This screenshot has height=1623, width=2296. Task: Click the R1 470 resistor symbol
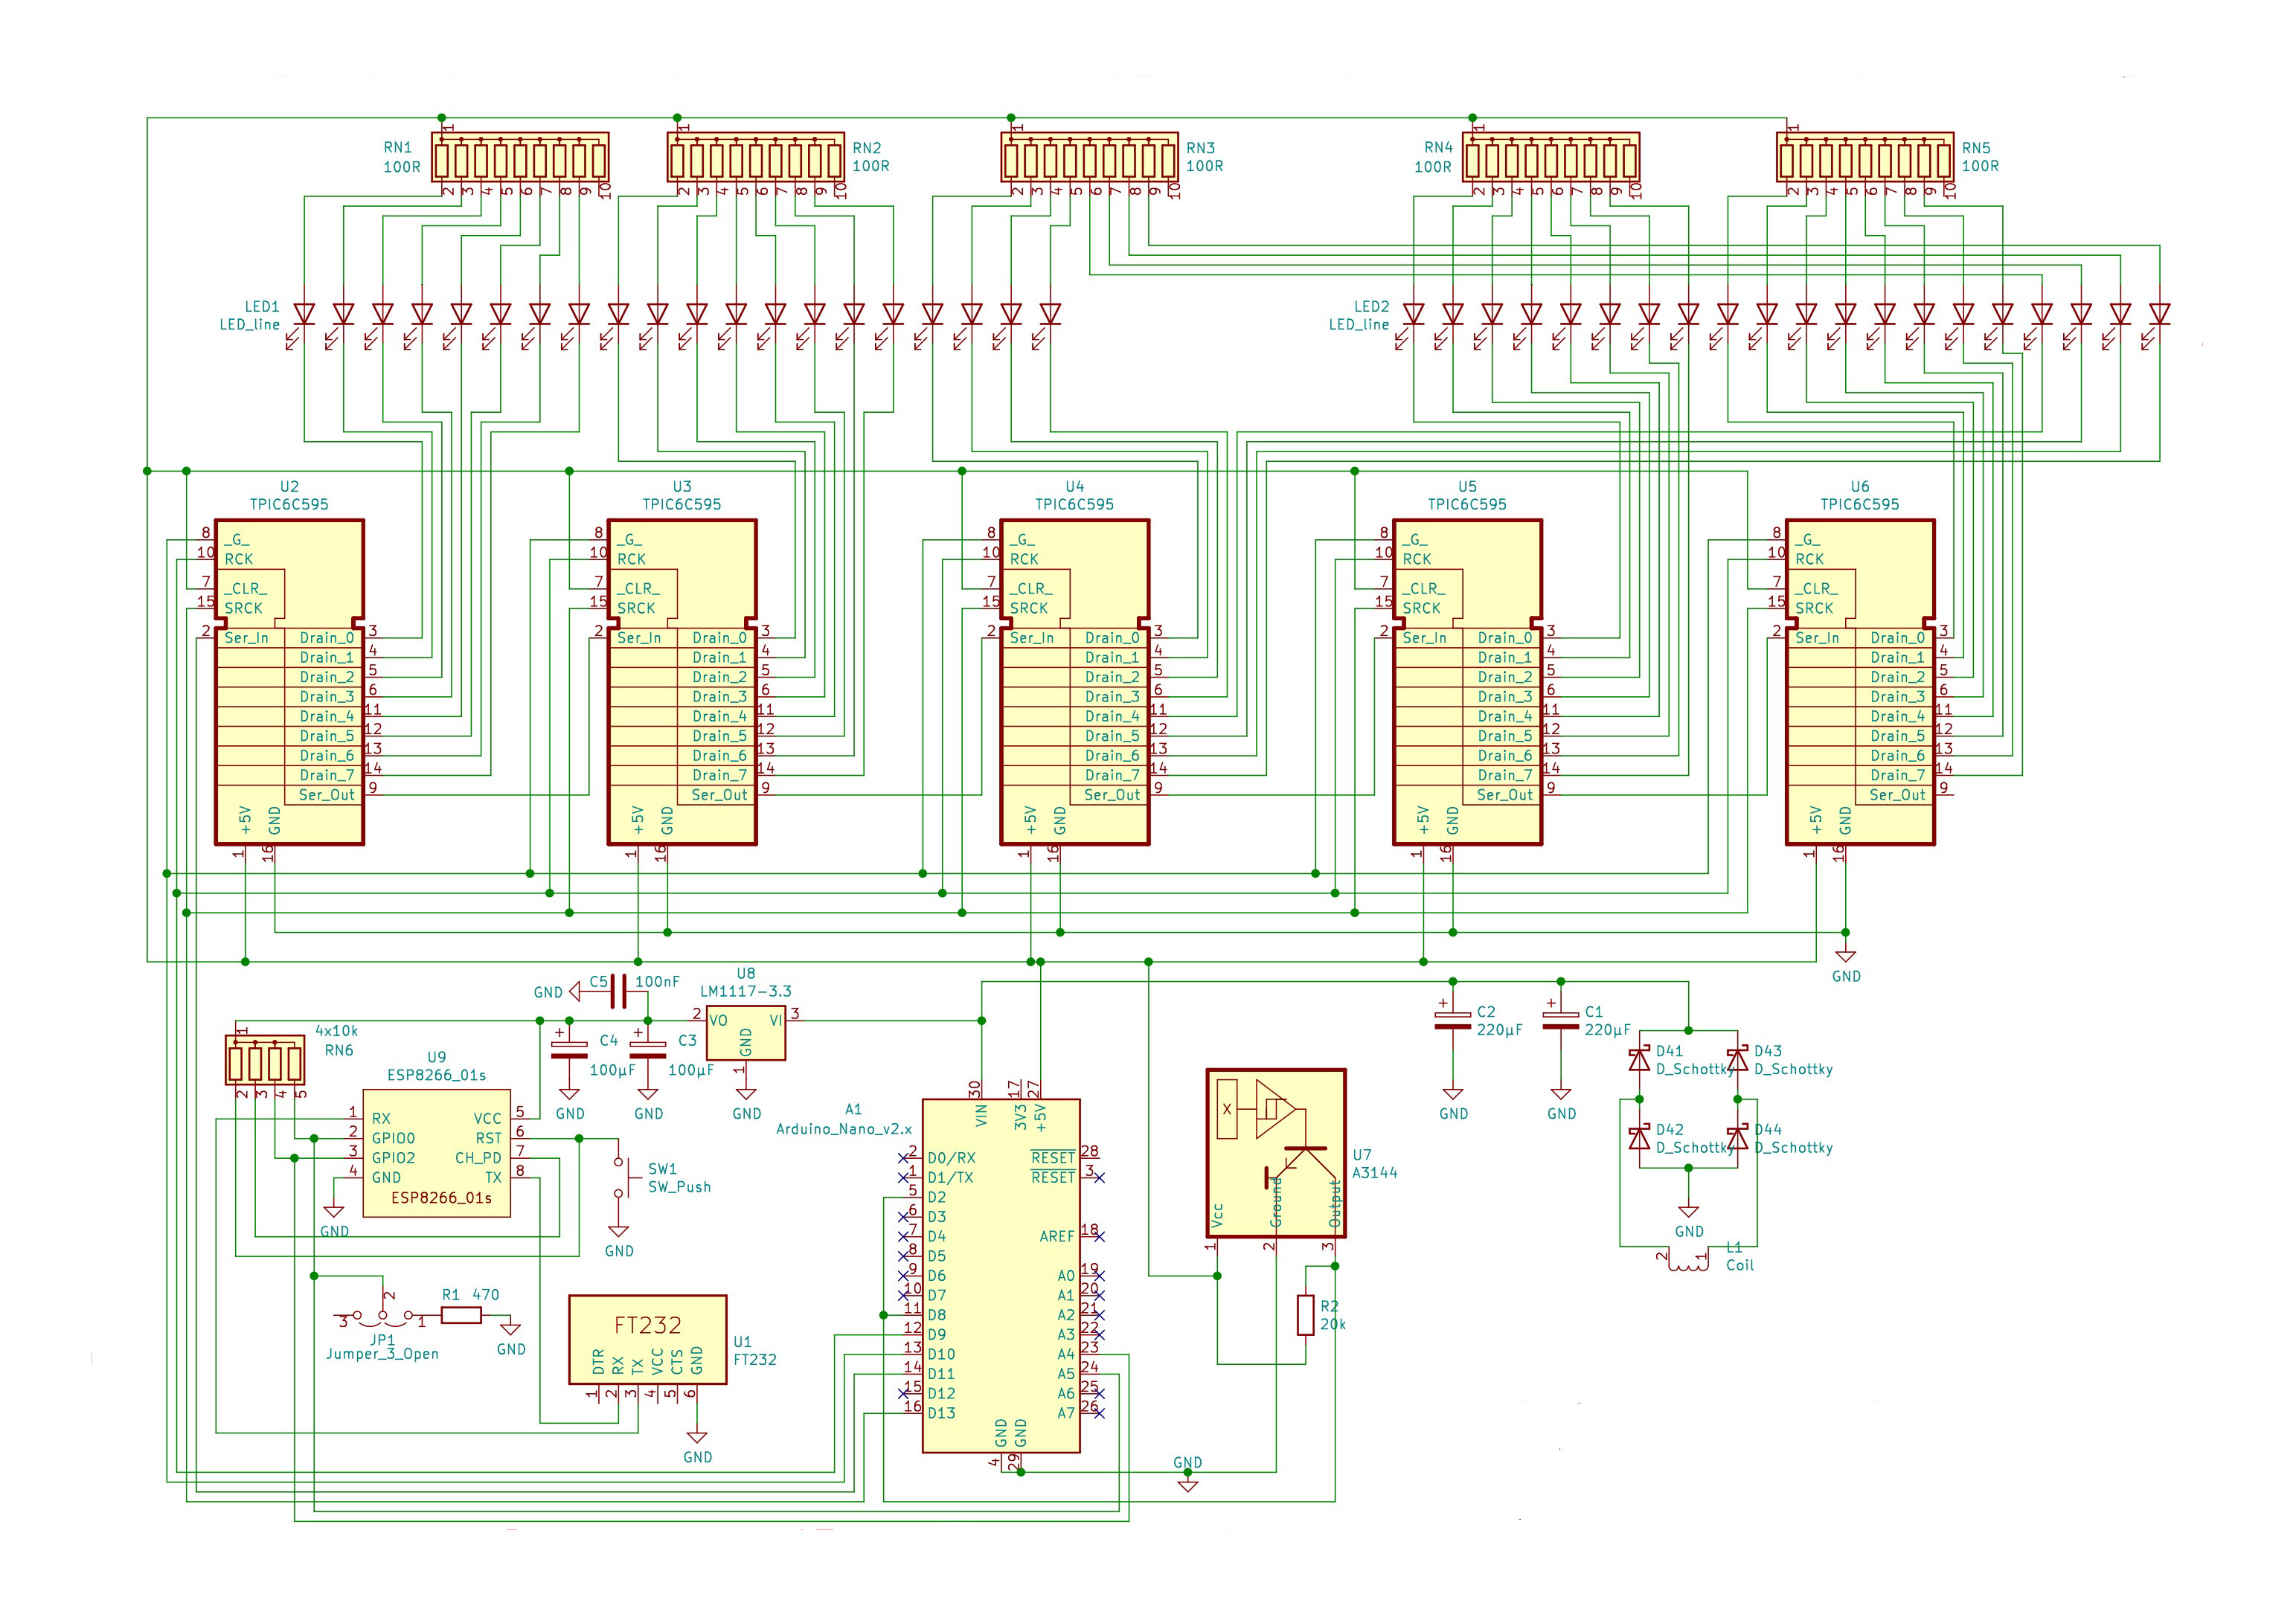[461, 1316]
